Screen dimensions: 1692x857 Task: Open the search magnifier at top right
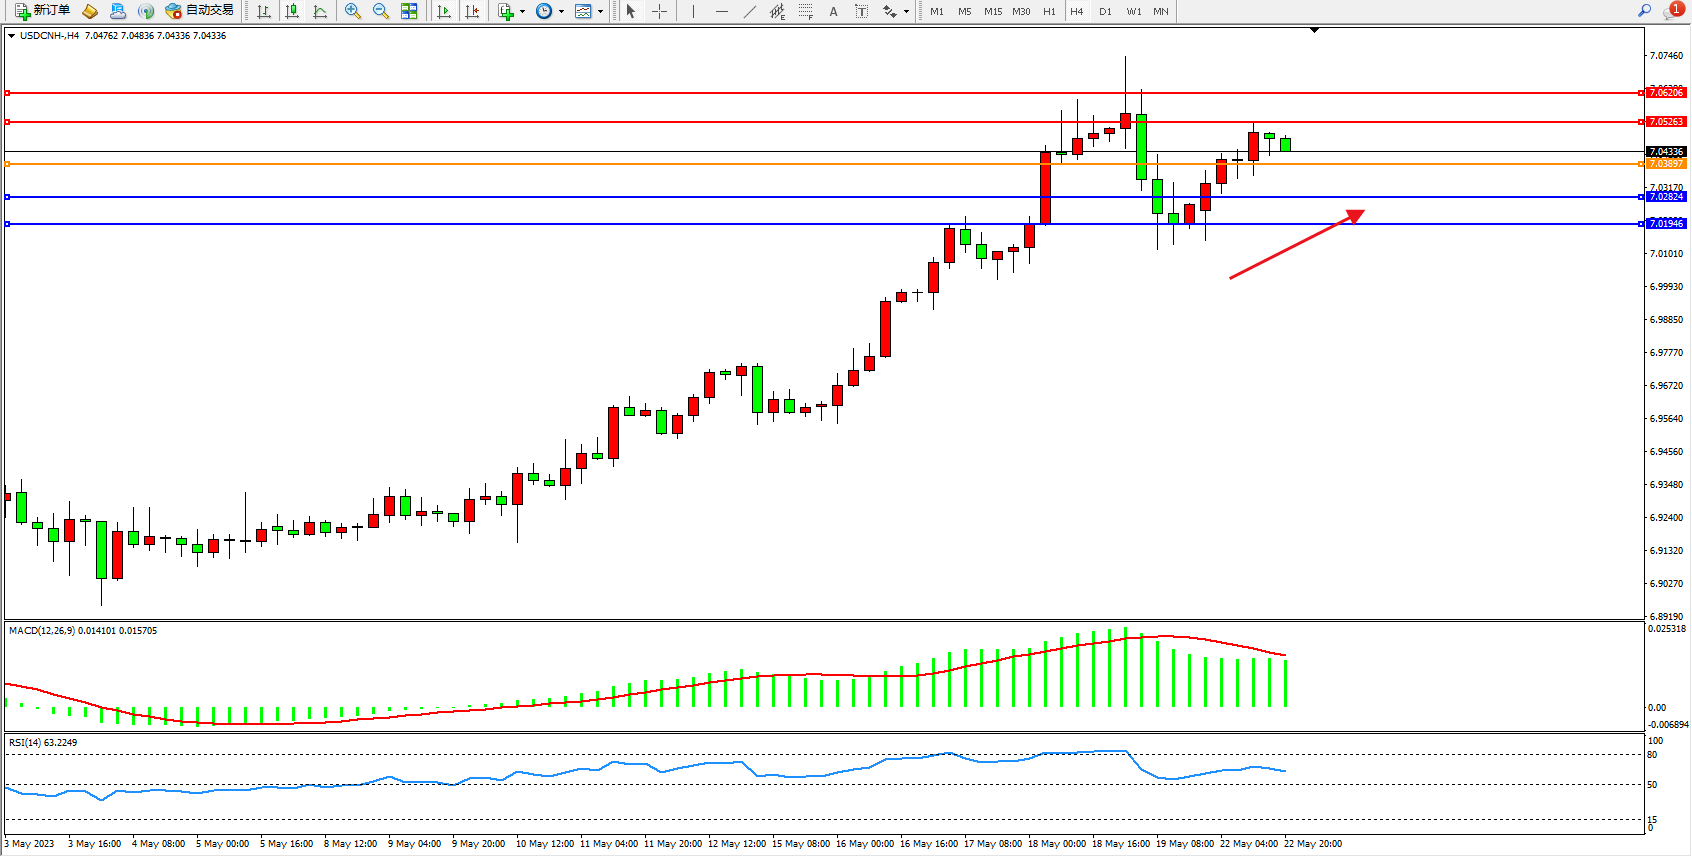1644,11
